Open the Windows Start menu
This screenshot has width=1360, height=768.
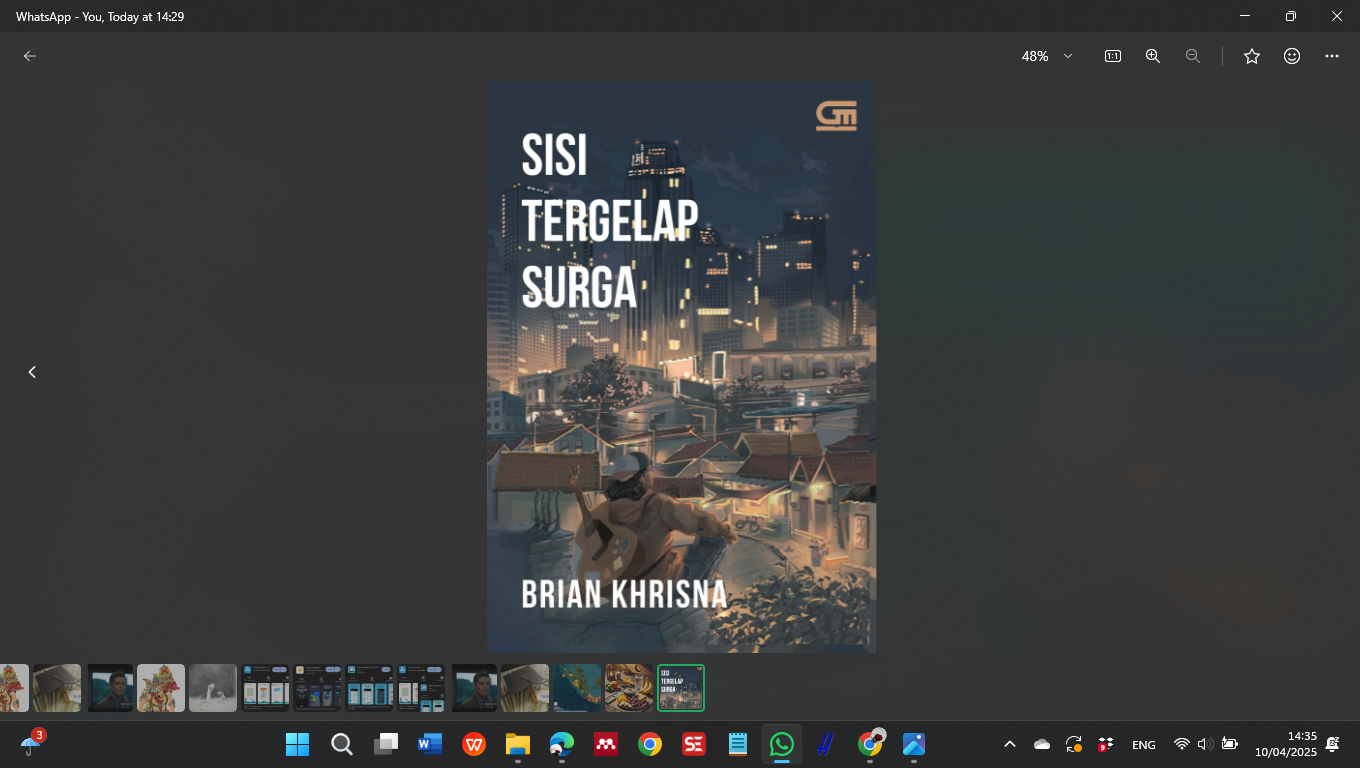coord(297,744)
